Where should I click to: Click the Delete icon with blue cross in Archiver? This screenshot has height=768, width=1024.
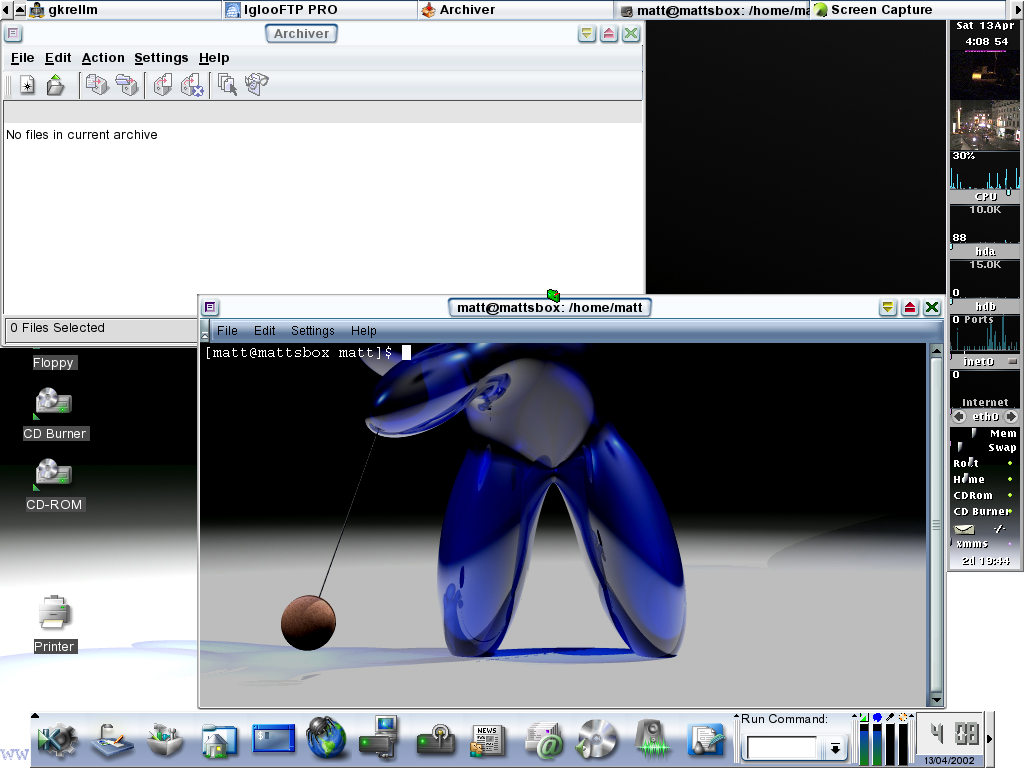192,85
